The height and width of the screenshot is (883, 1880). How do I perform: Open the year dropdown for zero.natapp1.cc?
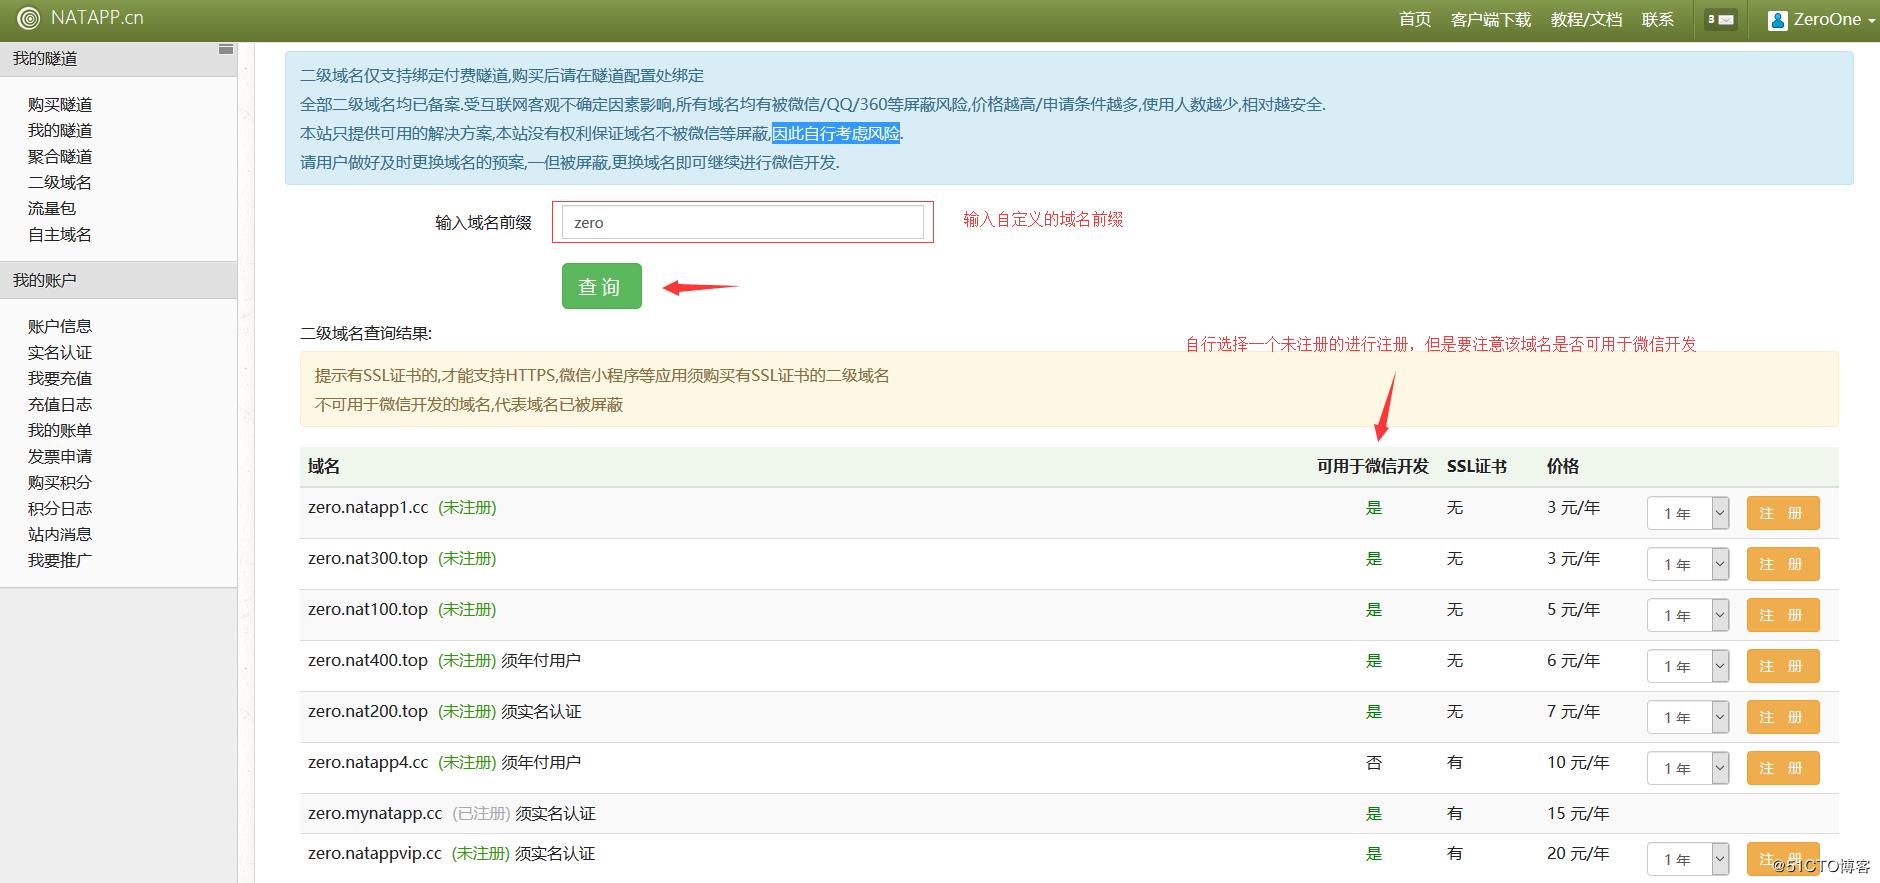click(1687, 513)
